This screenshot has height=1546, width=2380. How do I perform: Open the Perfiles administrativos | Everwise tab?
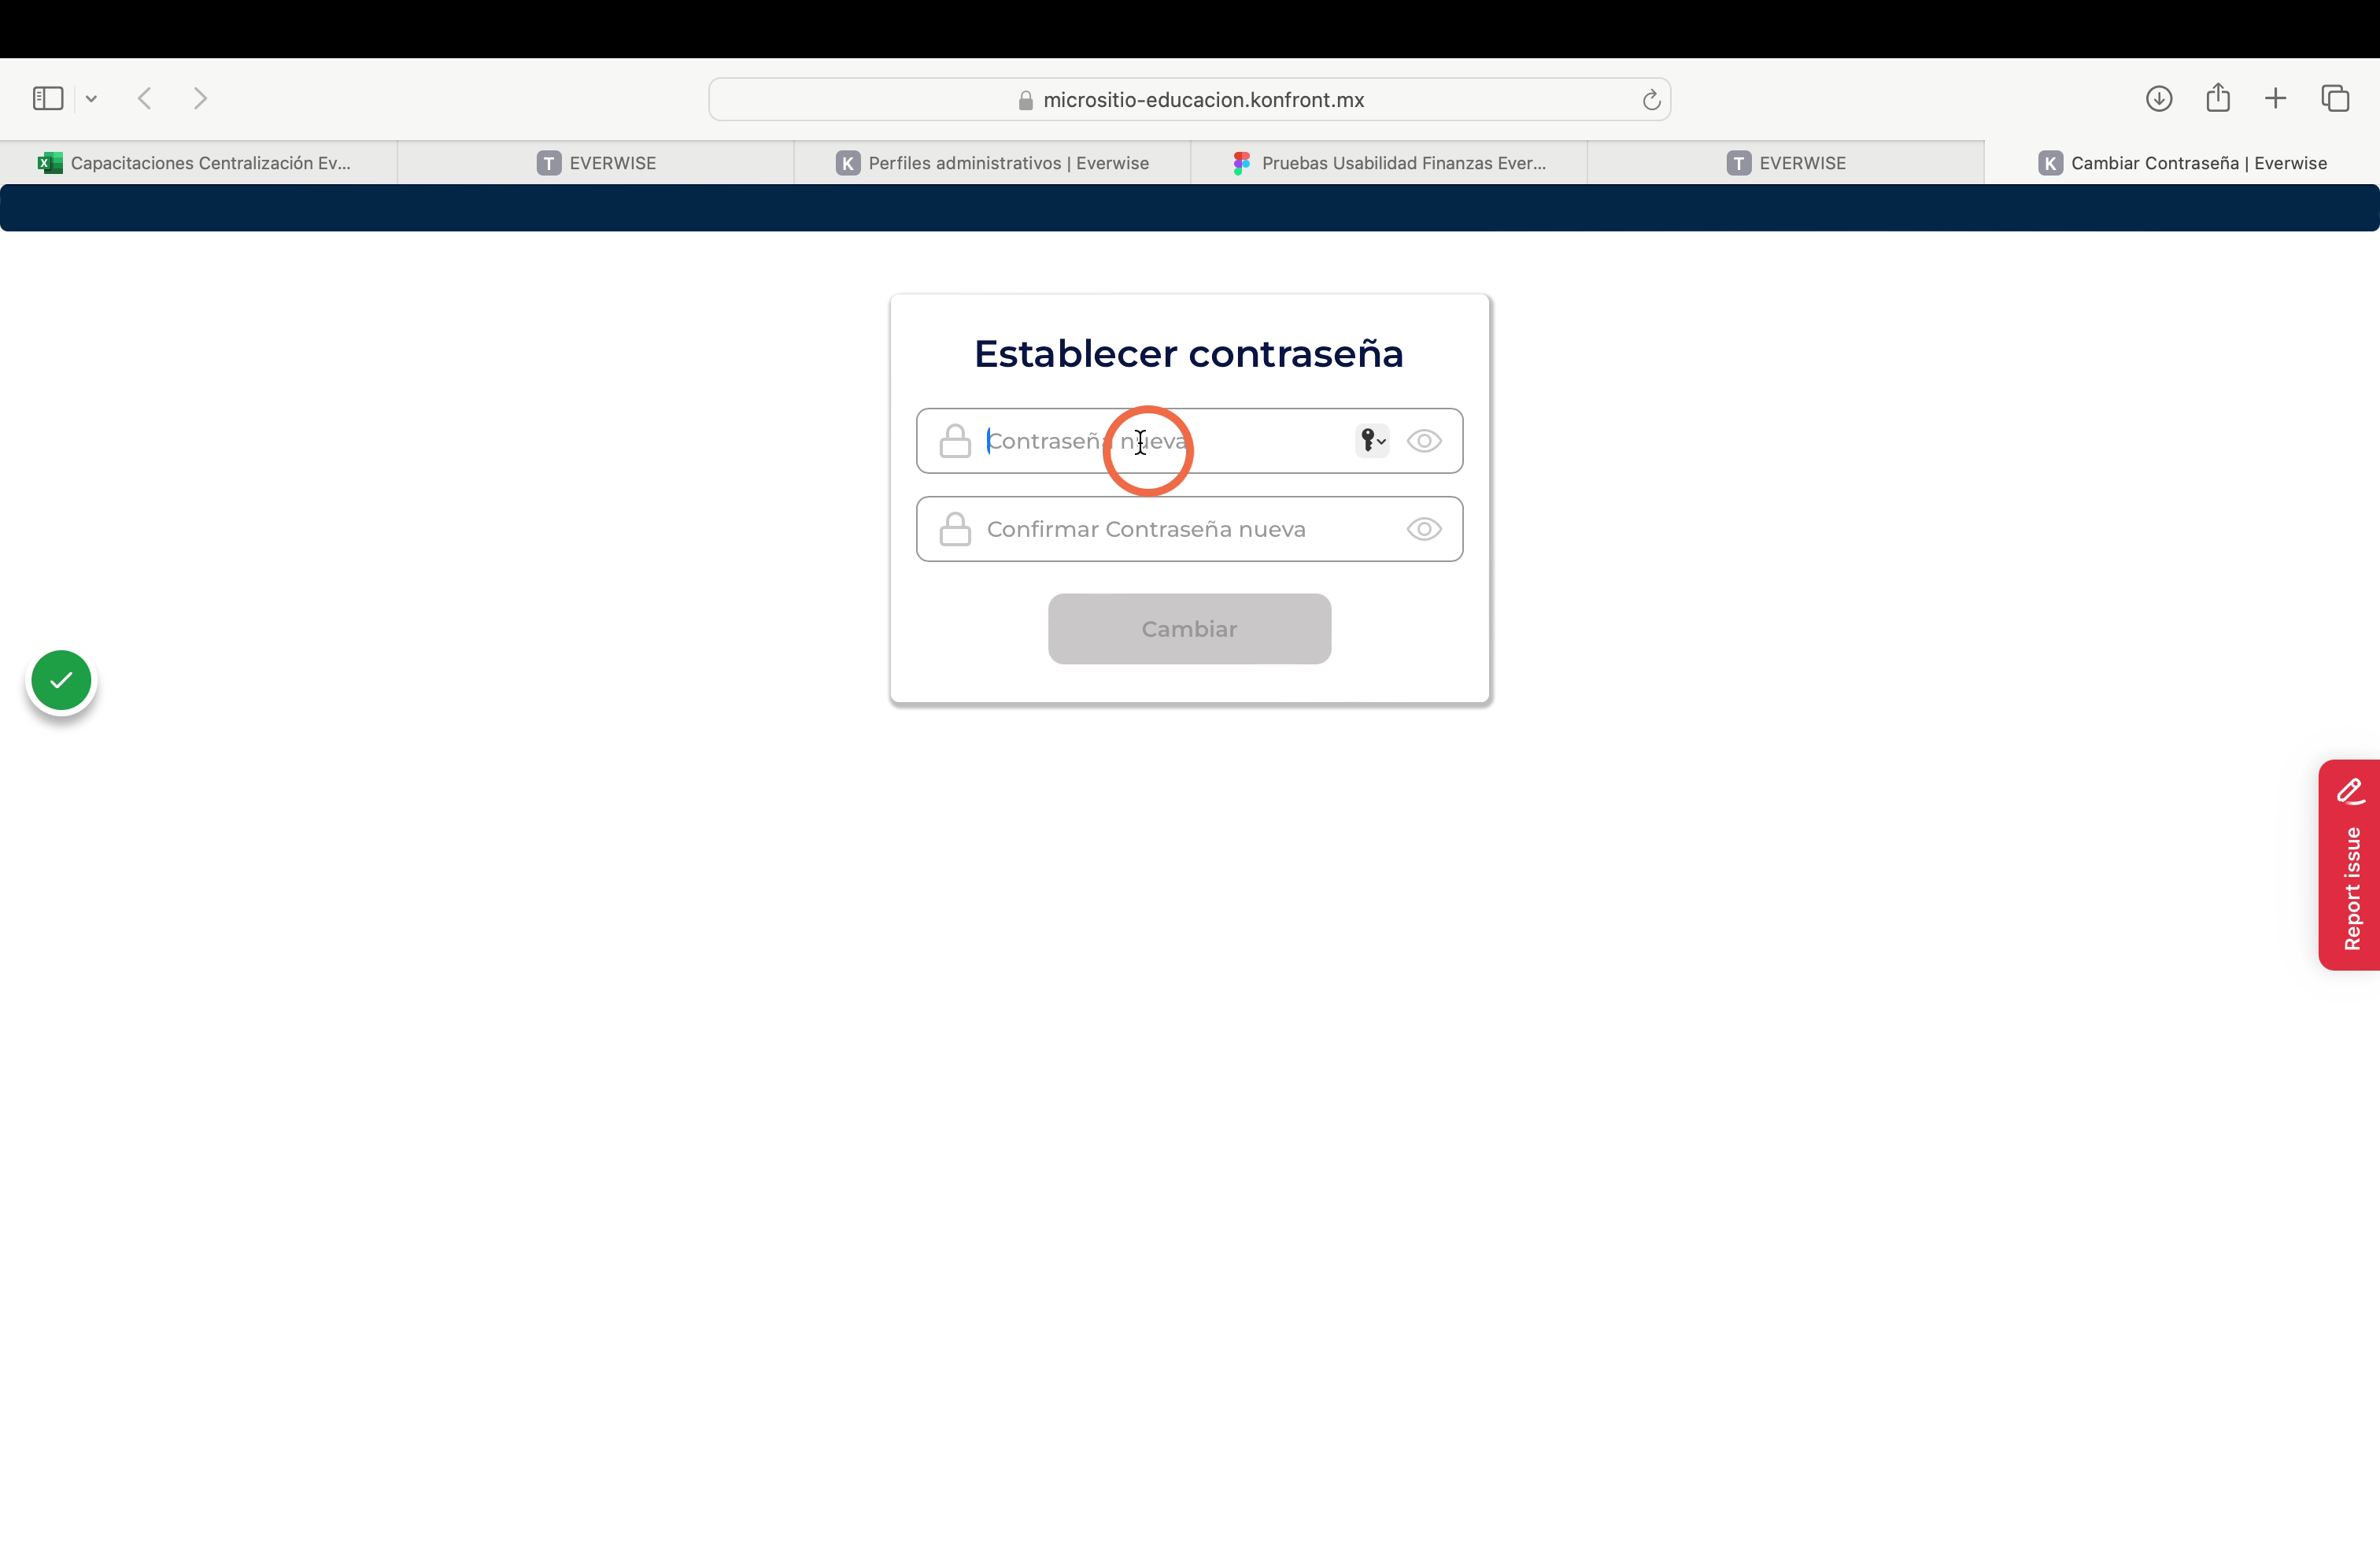click(x=992, y=163)
